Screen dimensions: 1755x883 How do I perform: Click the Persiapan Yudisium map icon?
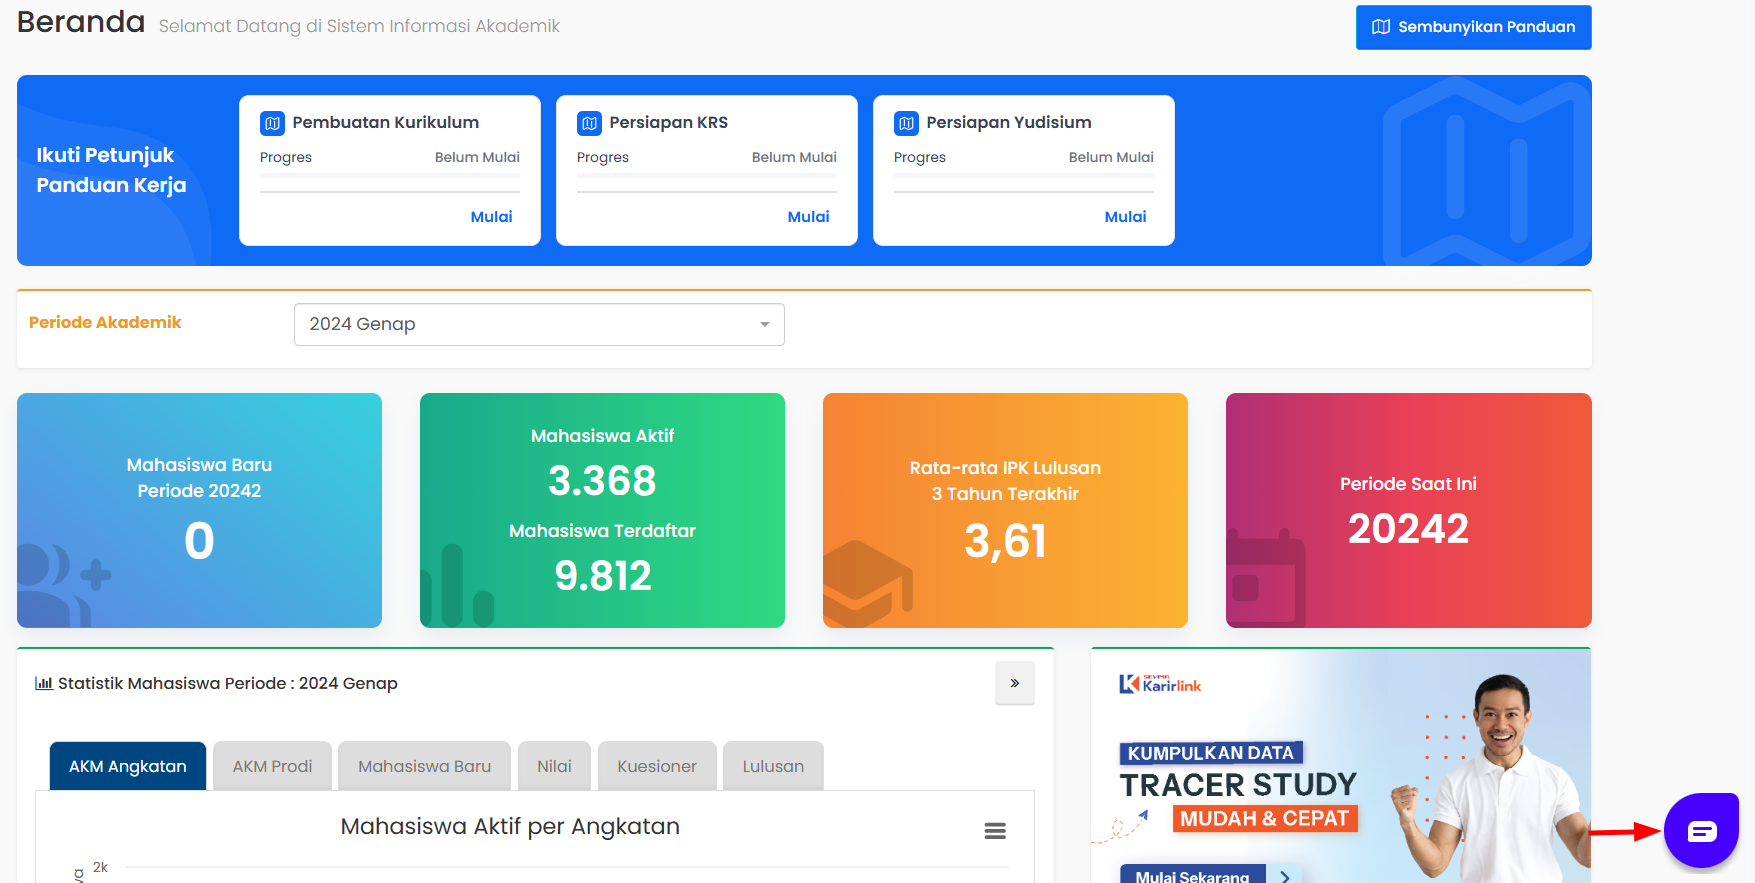(906, 123)
